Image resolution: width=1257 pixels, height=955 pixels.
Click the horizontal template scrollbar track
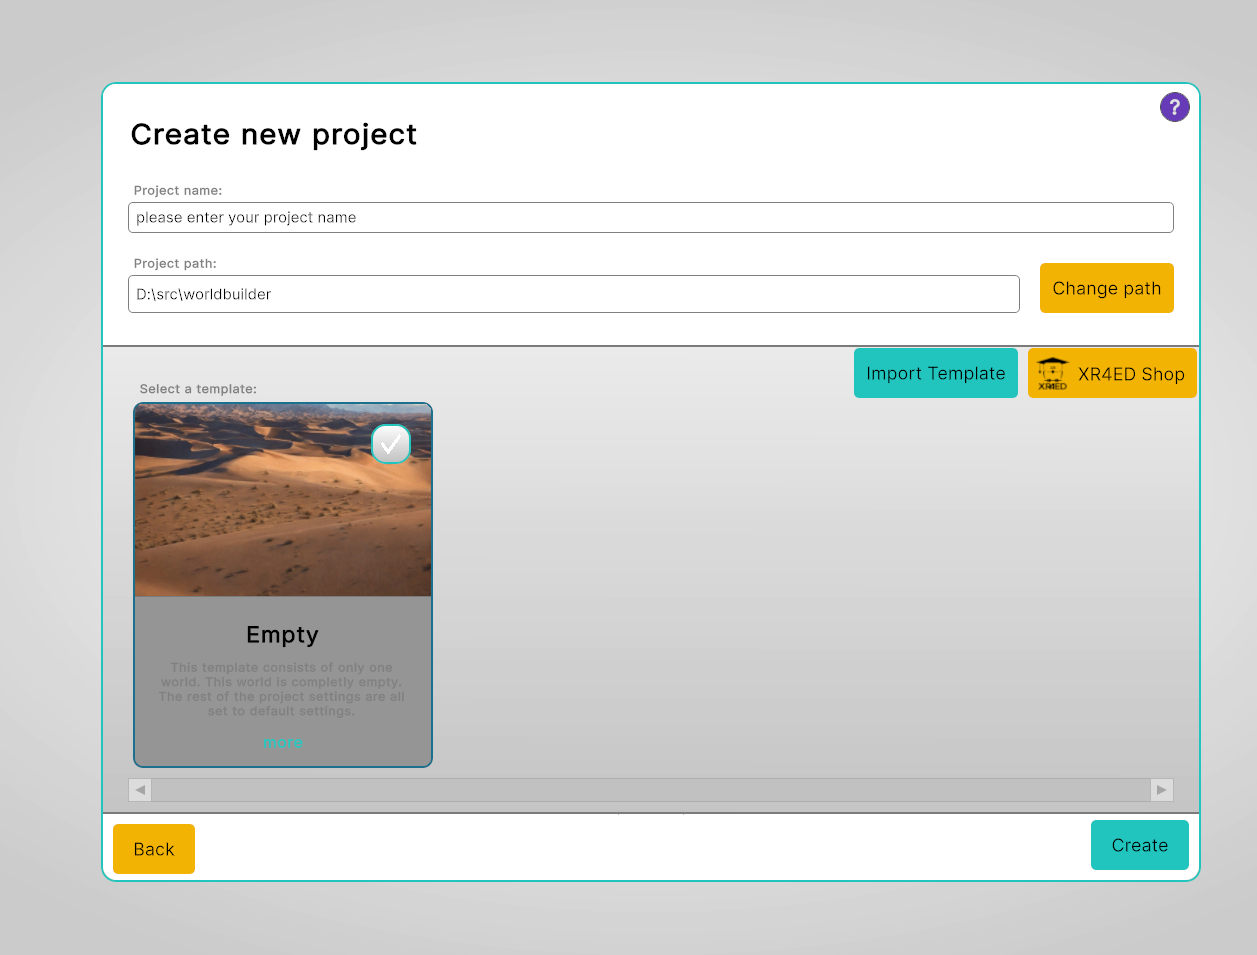pyautogui.click(x=650, y=790)
